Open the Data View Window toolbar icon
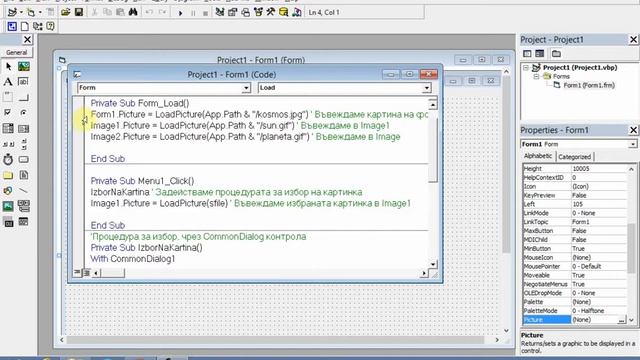 coord(283,12)
